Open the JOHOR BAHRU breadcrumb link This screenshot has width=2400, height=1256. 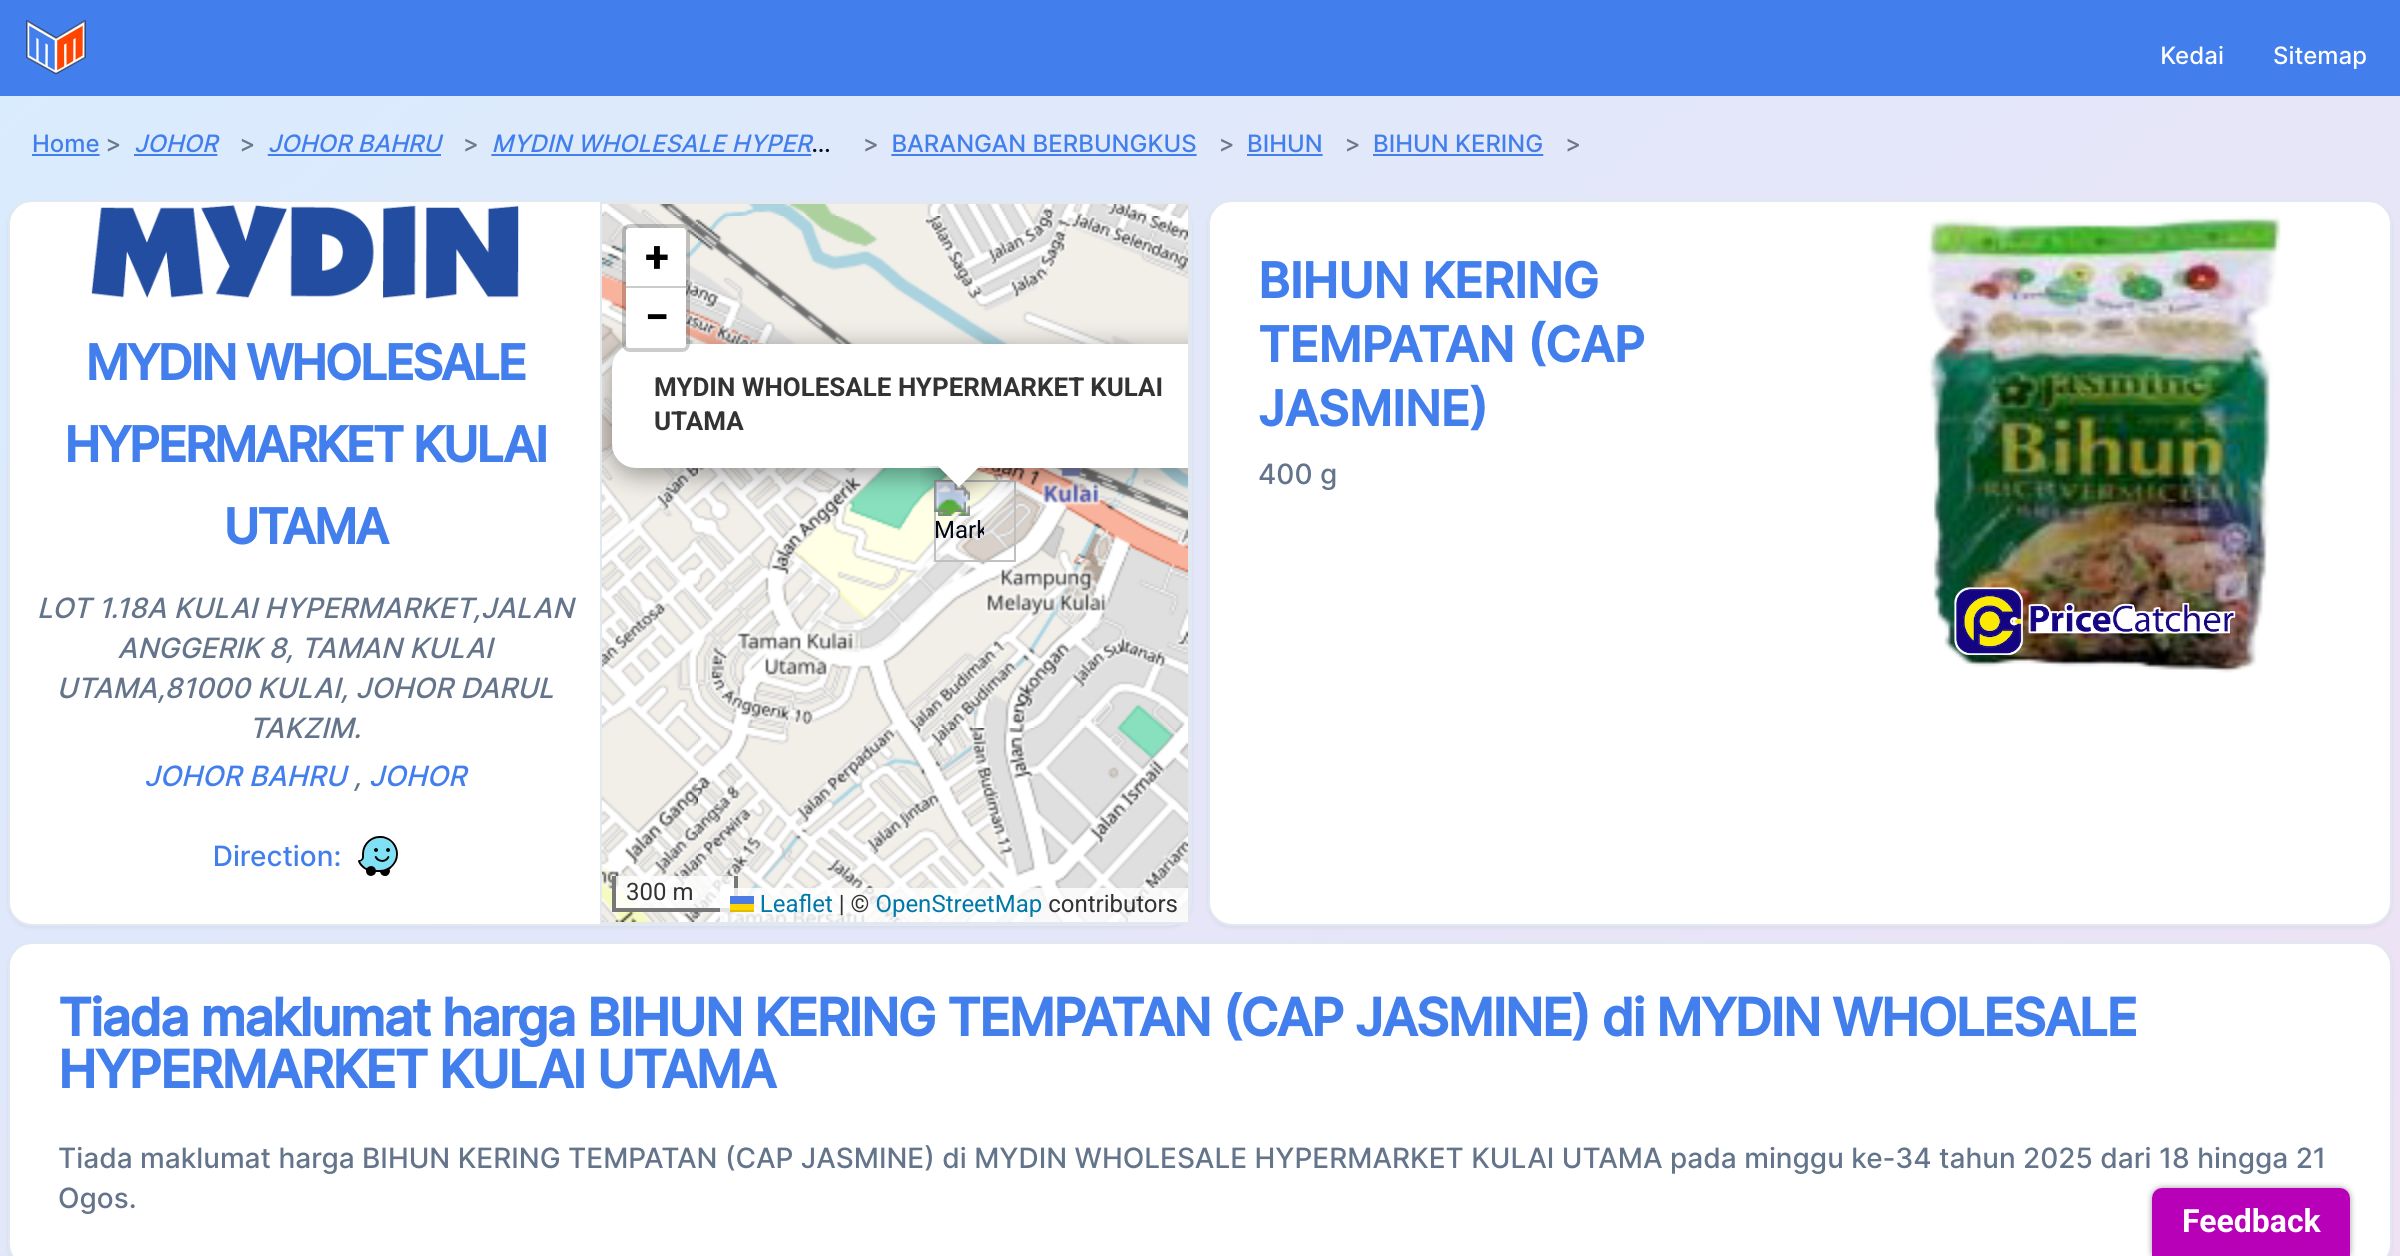click(x=355, y=143)
